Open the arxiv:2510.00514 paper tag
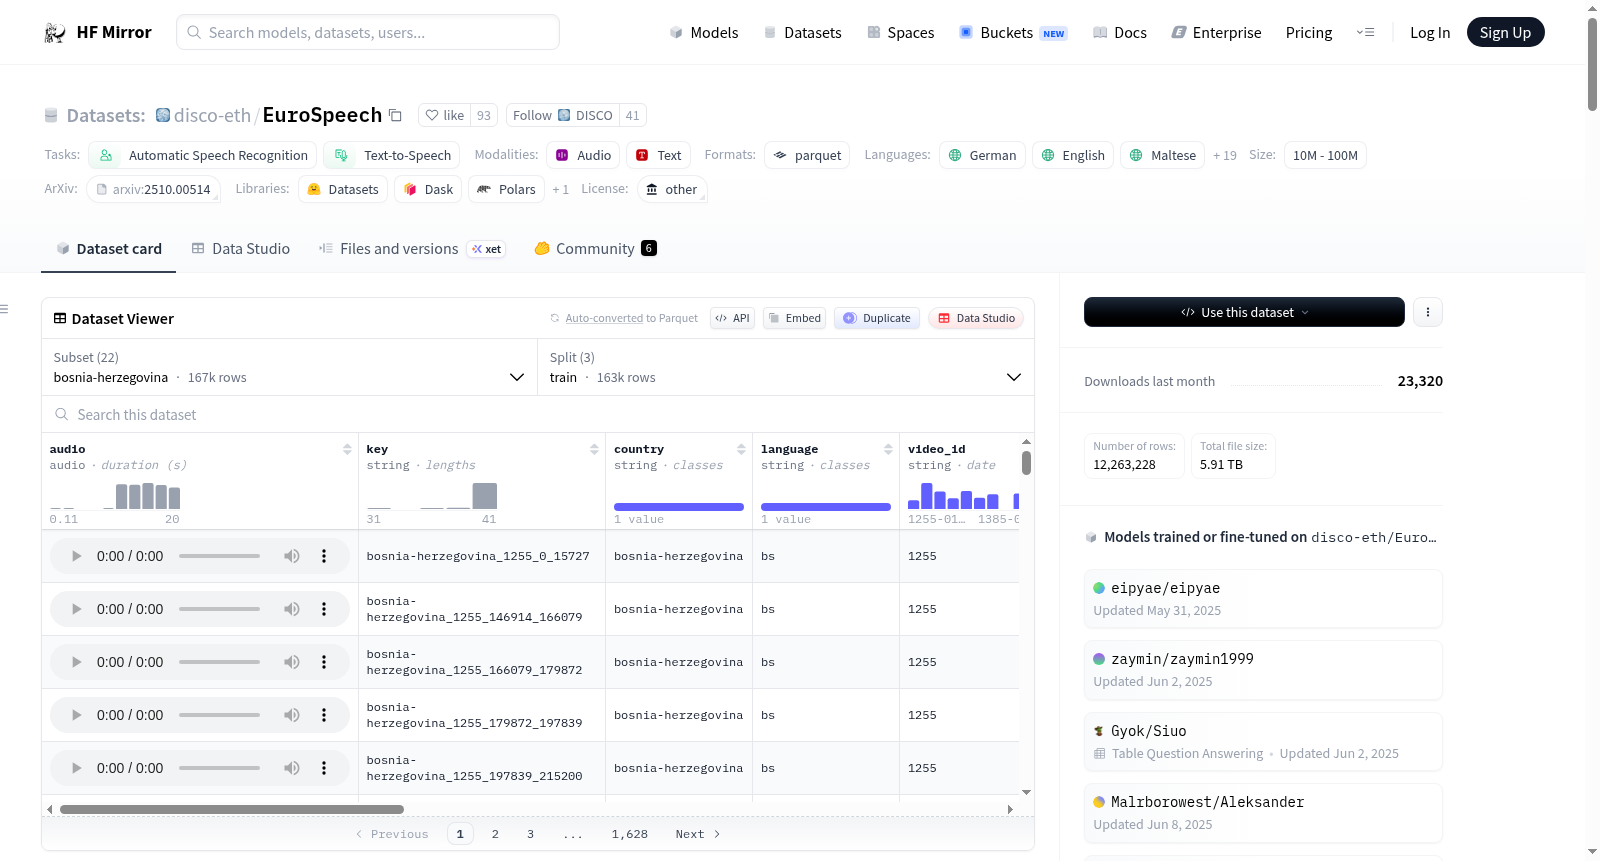 tap(153, 189)
